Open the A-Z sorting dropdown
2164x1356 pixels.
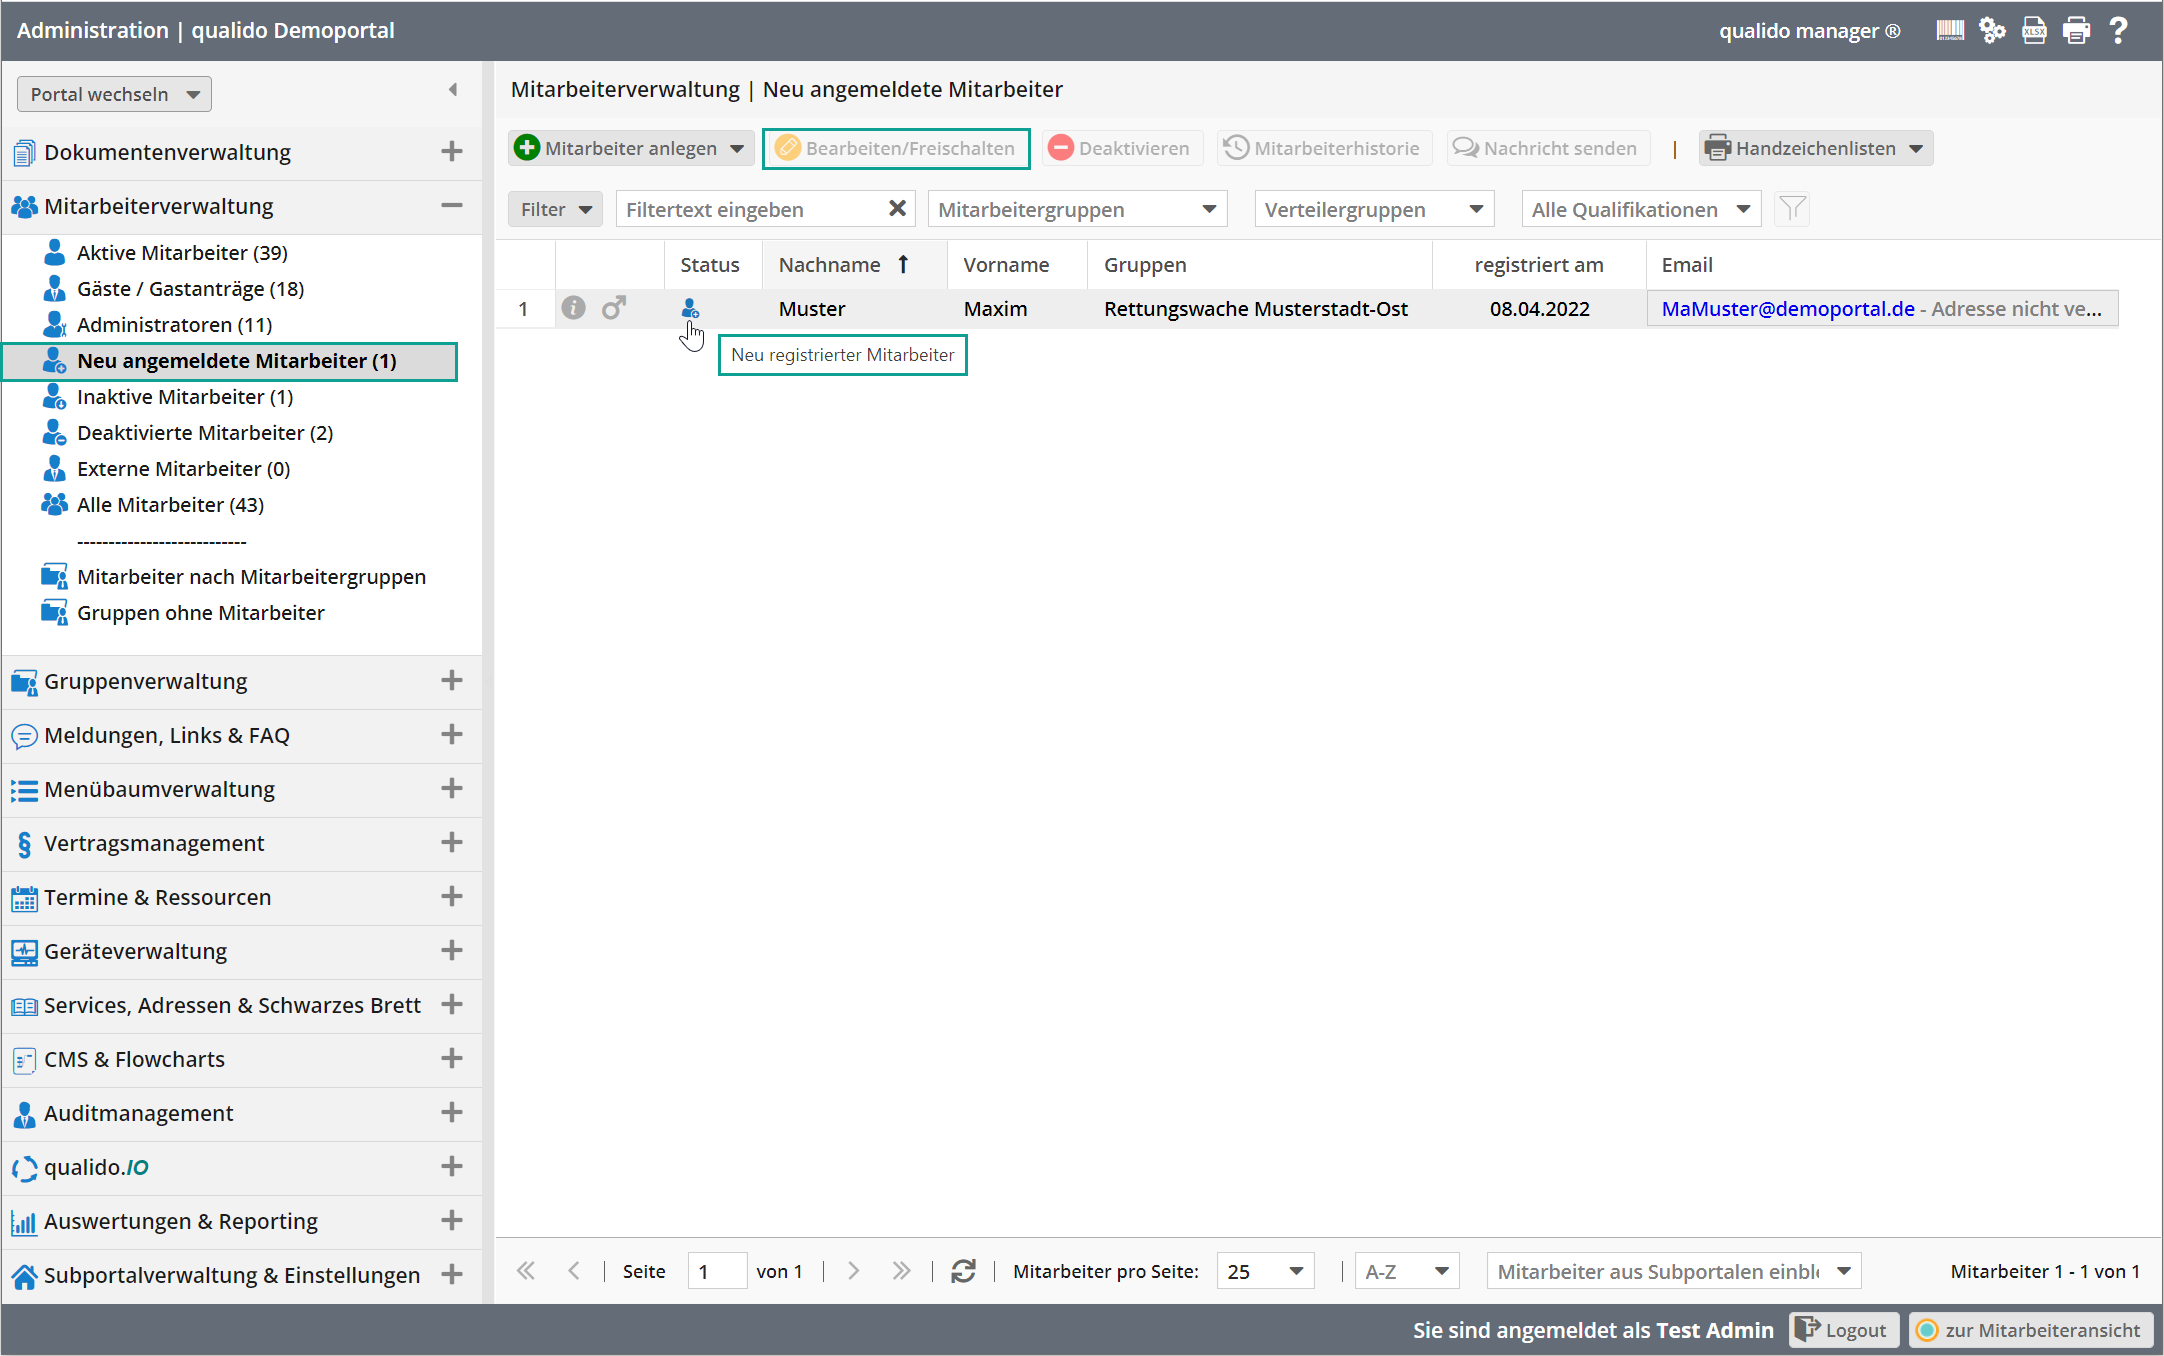pyautogui.click(x=1407, y=1271)
